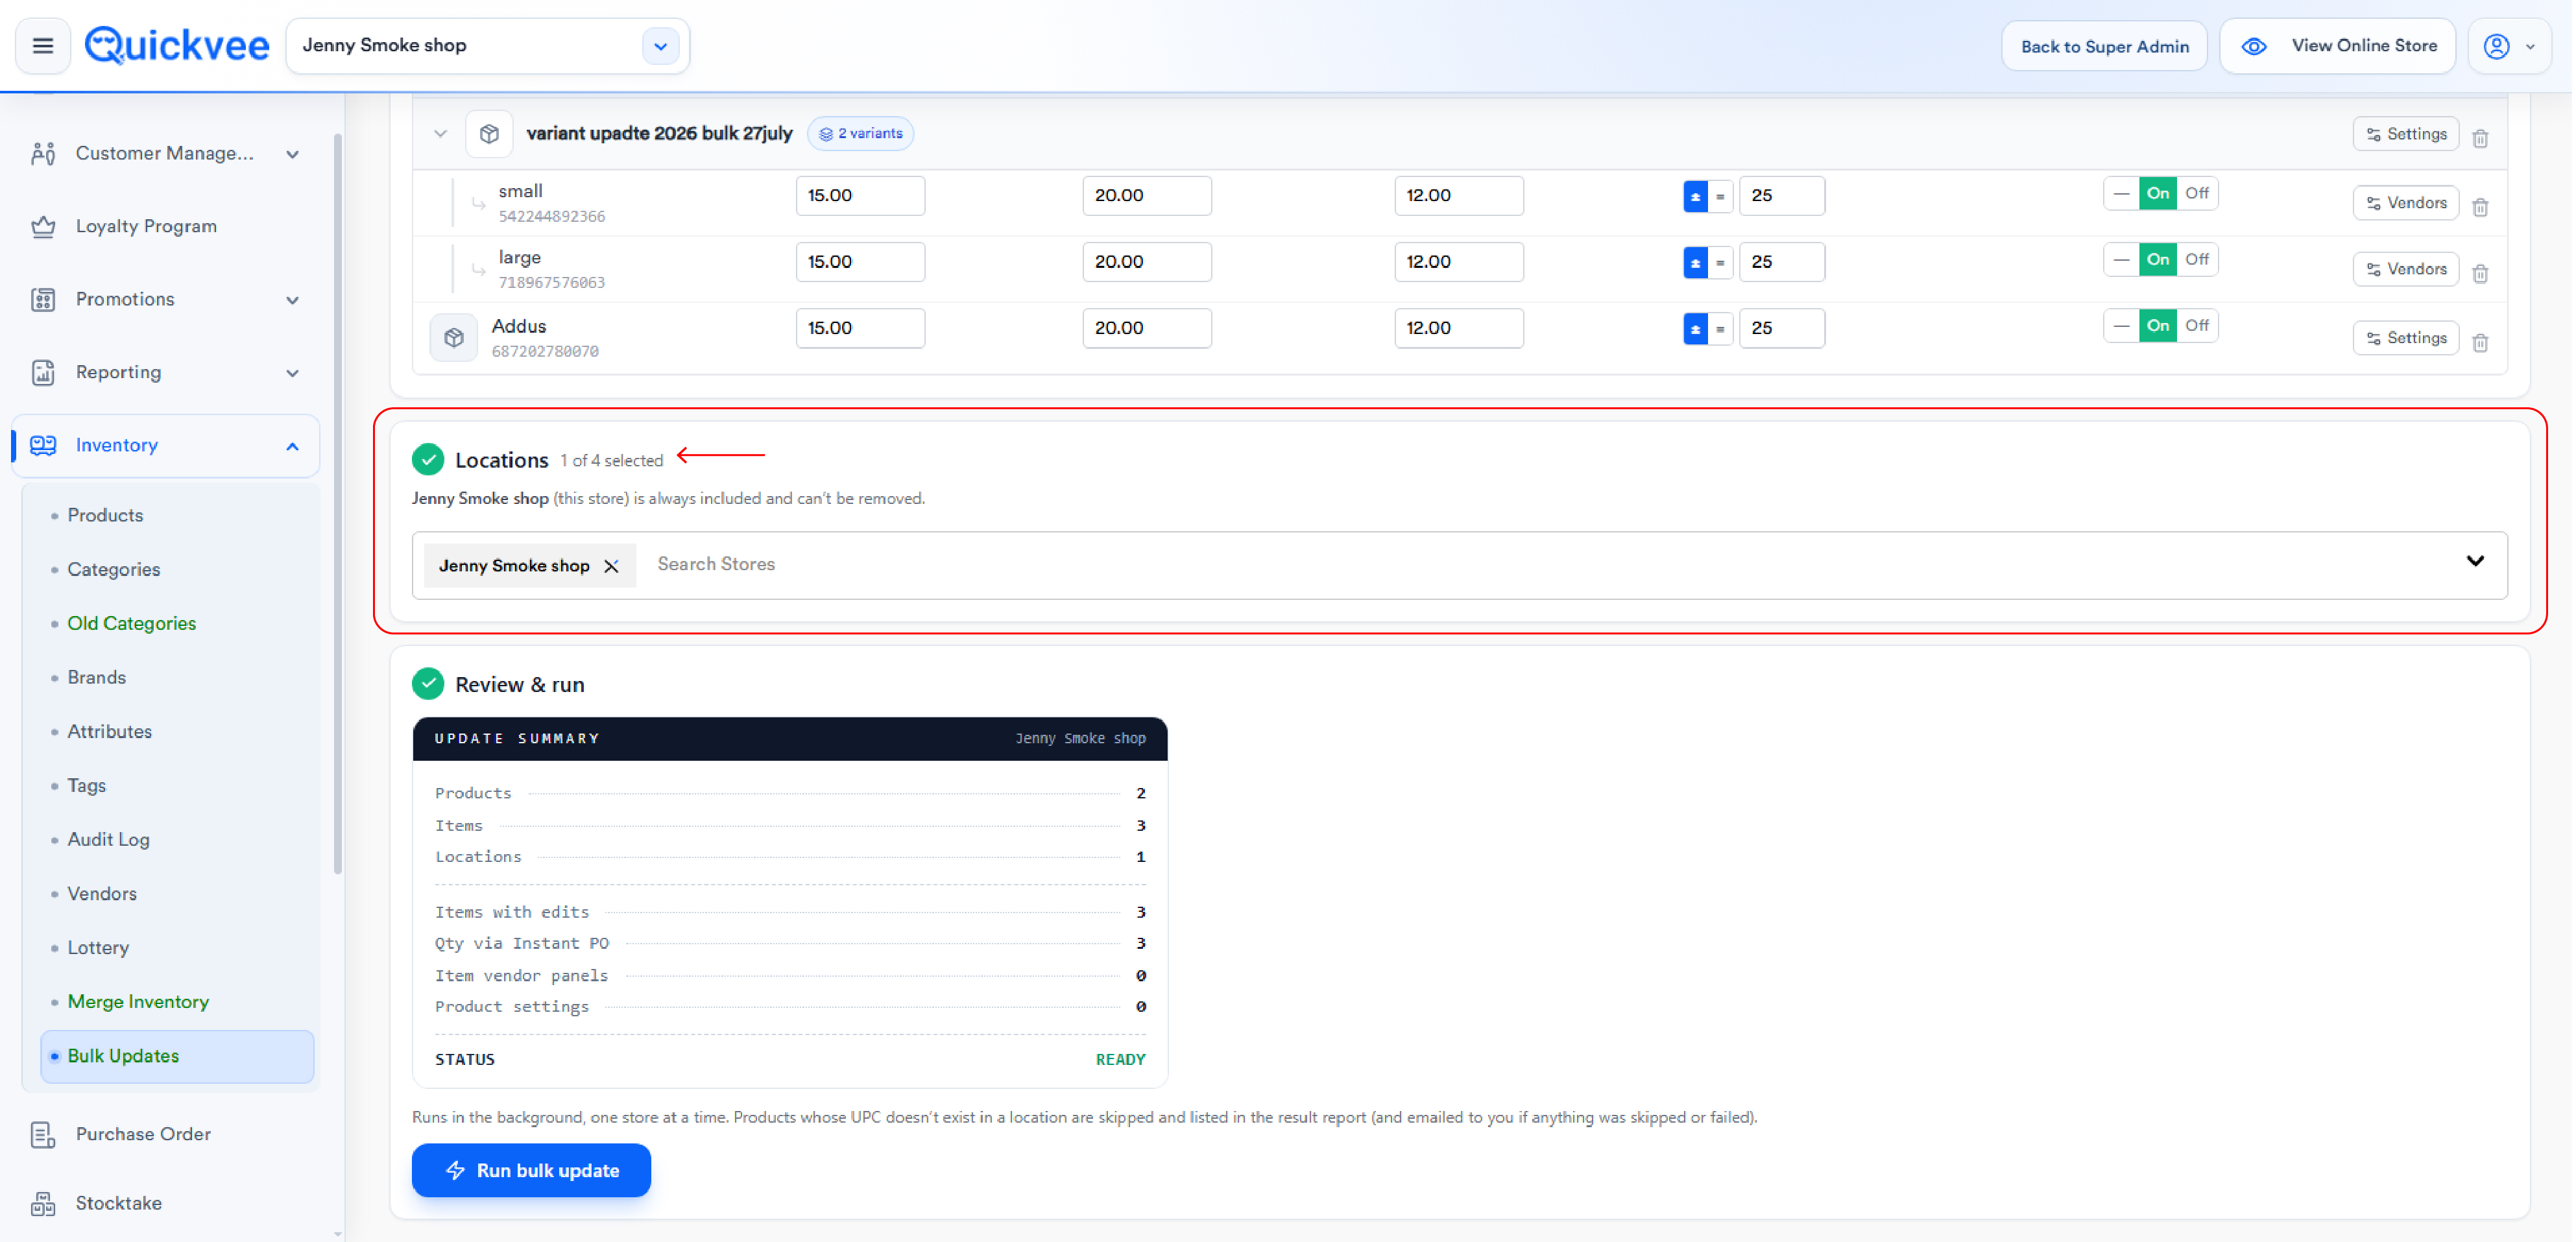Click the Addus quantity input field

click(1781, 328)
